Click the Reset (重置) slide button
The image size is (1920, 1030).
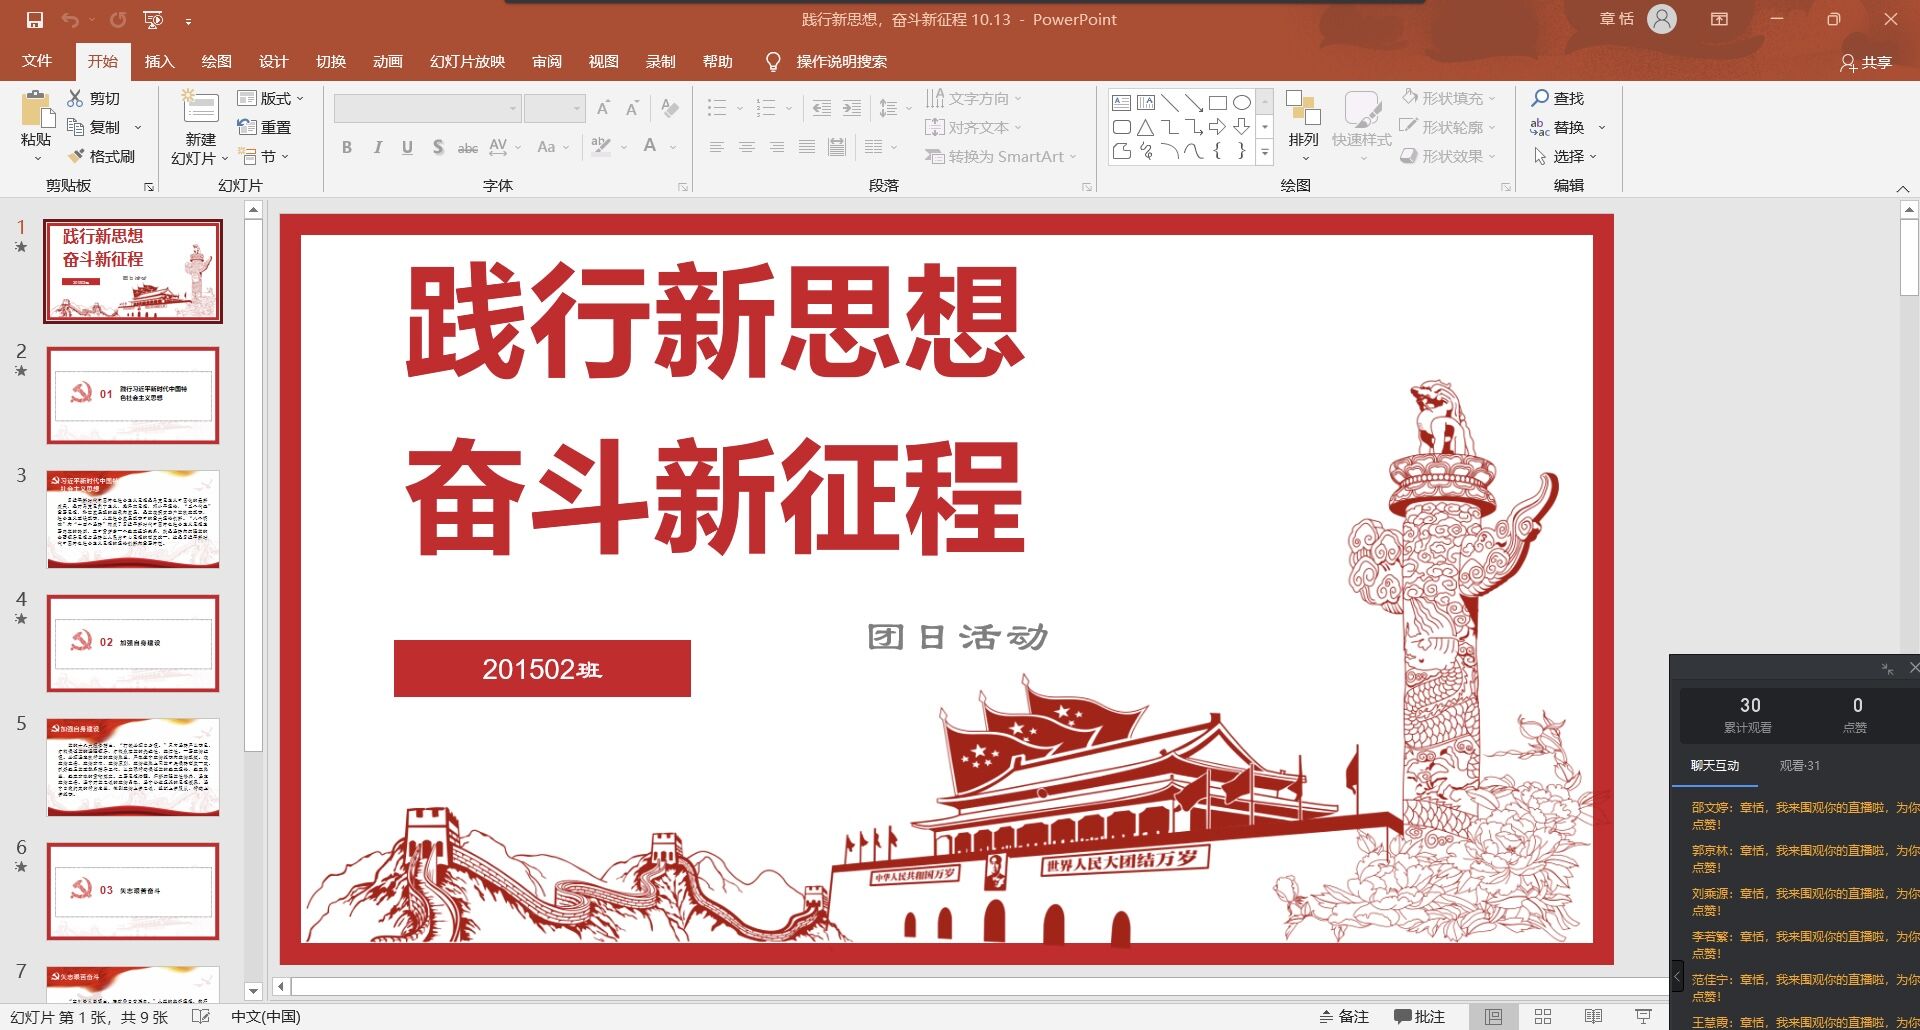click(264, 127)
